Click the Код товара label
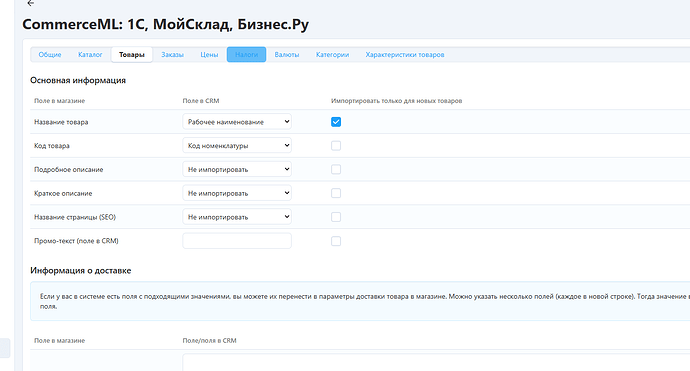 pyautogui.click(x=52, y=146)
